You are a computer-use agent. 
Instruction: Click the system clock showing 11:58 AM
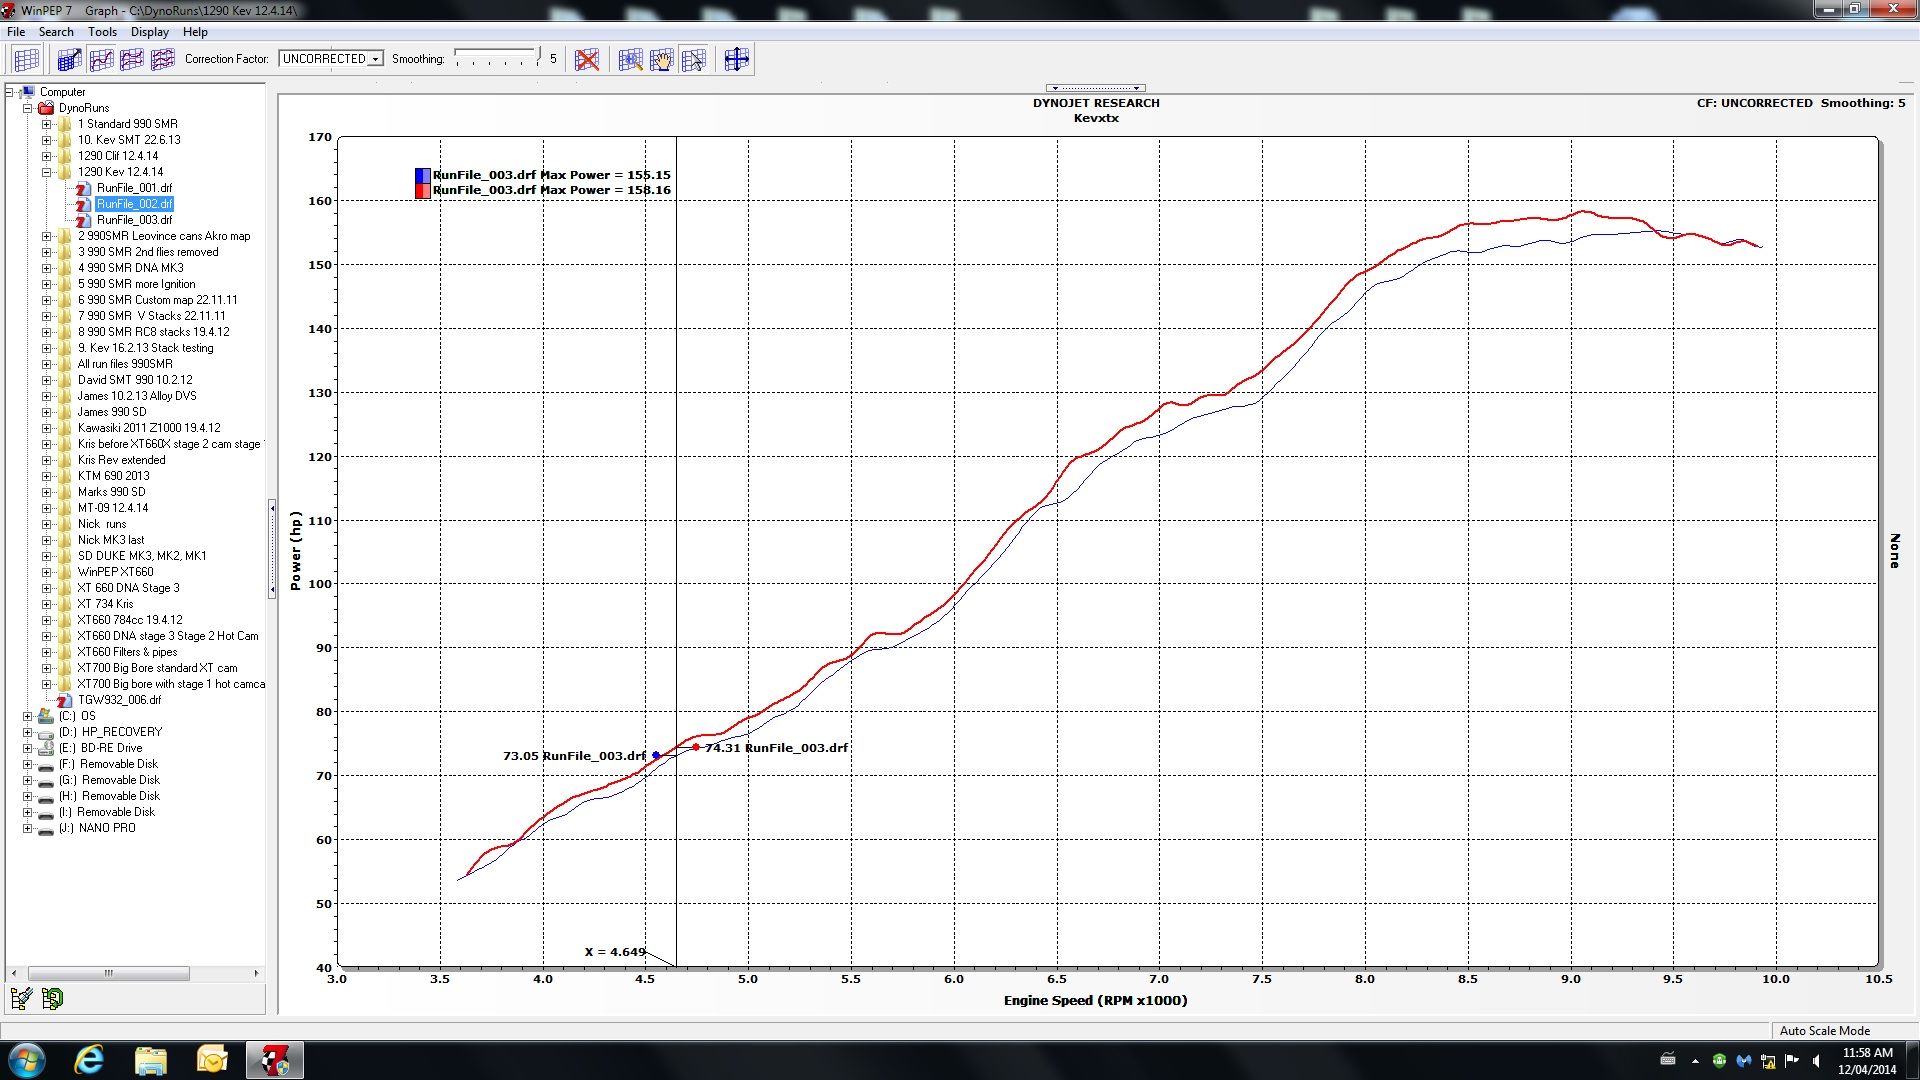tap(1867, 1053)
